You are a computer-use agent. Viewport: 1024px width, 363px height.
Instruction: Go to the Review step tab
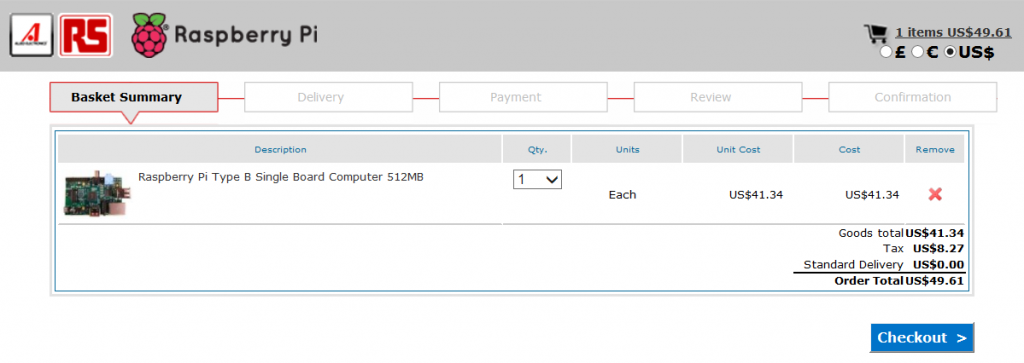718,97
